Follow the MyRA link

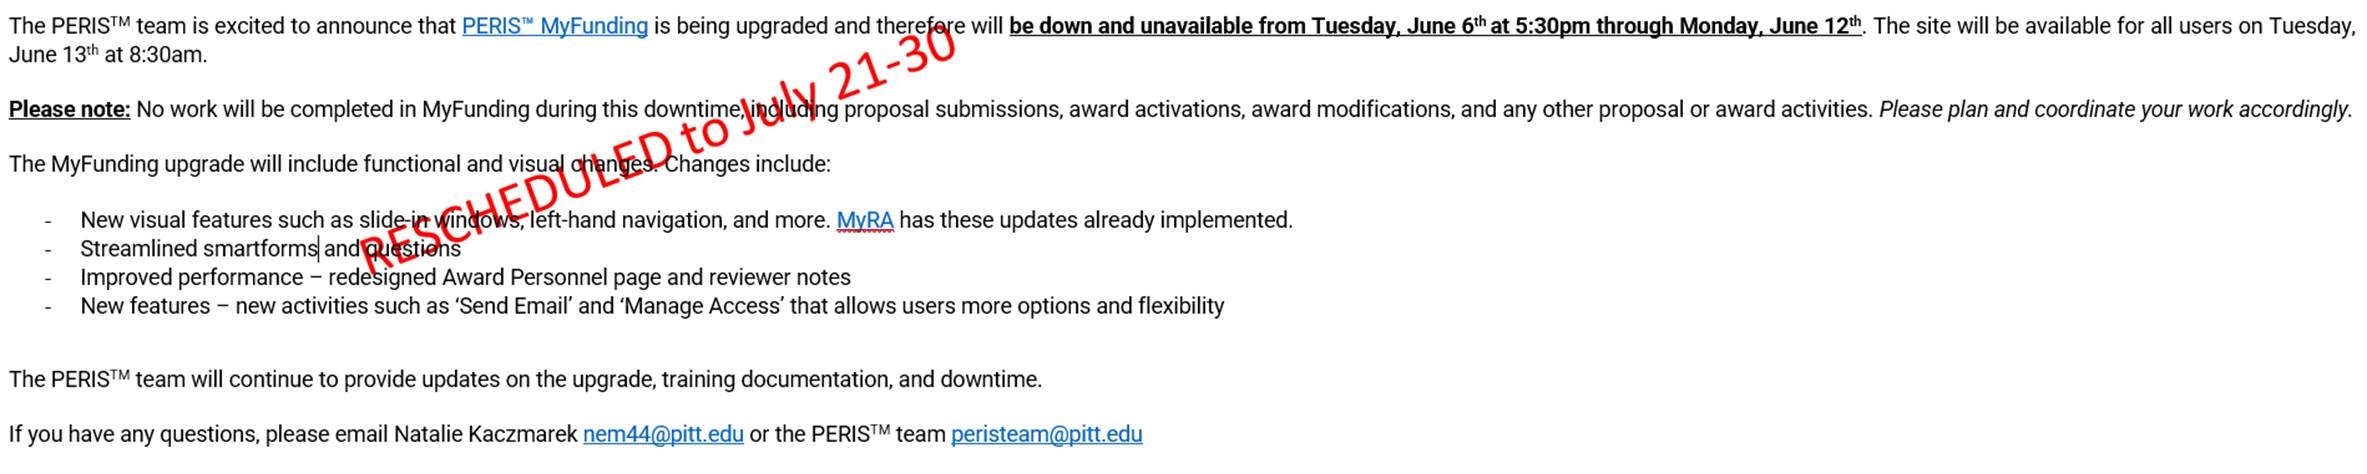coord(865,220)
